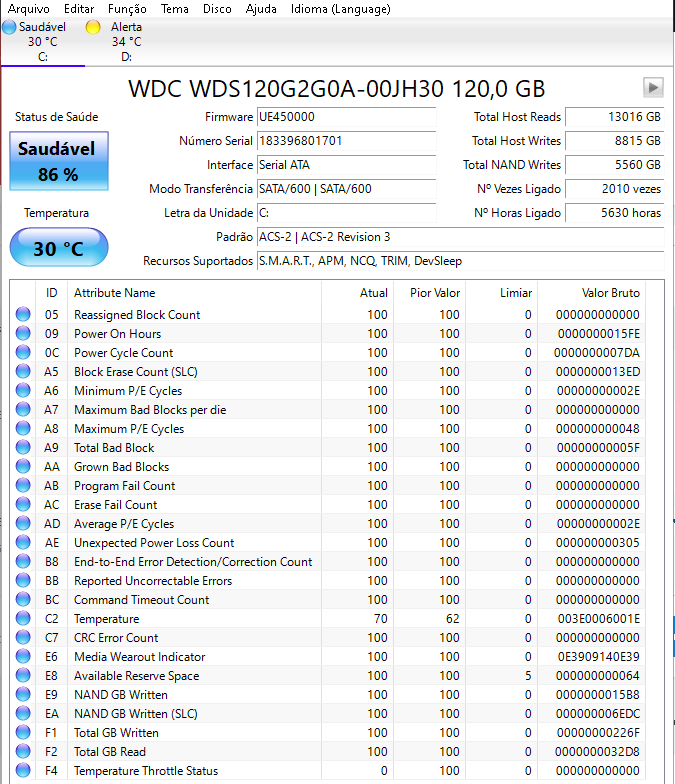675x784 pixels.
Task: Click status orb of Command Timeout Count row
Action: coord(23,599)
